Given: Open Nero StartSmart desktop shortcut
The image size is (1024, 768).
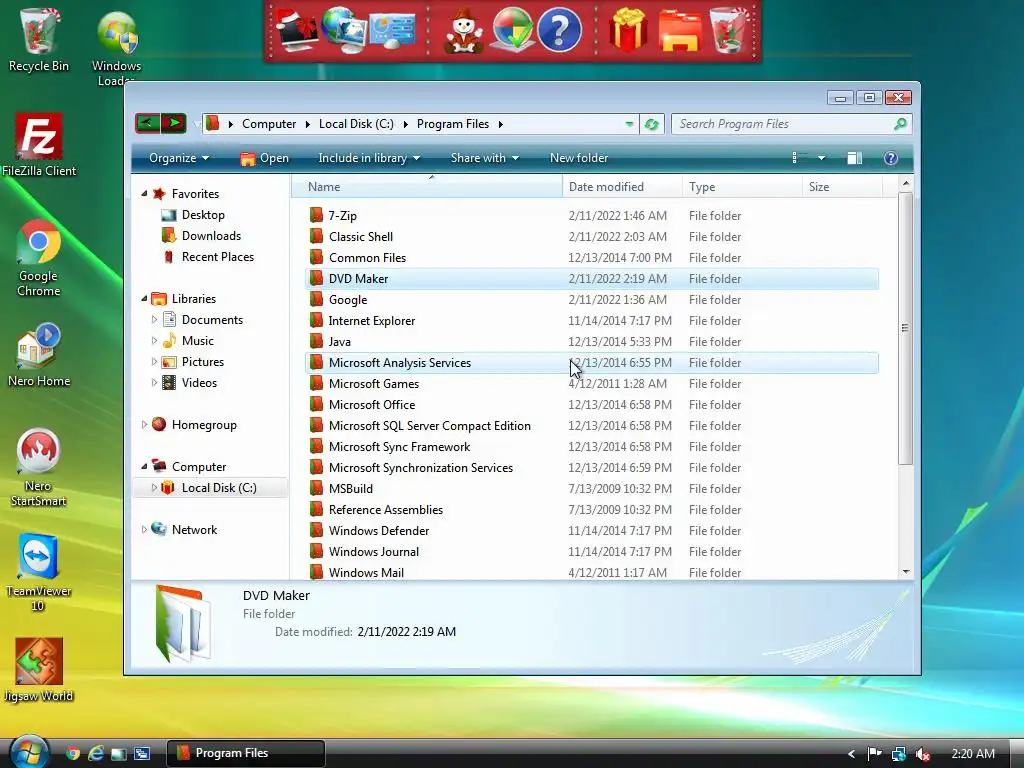Looking at the screenshot, I should pos(39,466).
